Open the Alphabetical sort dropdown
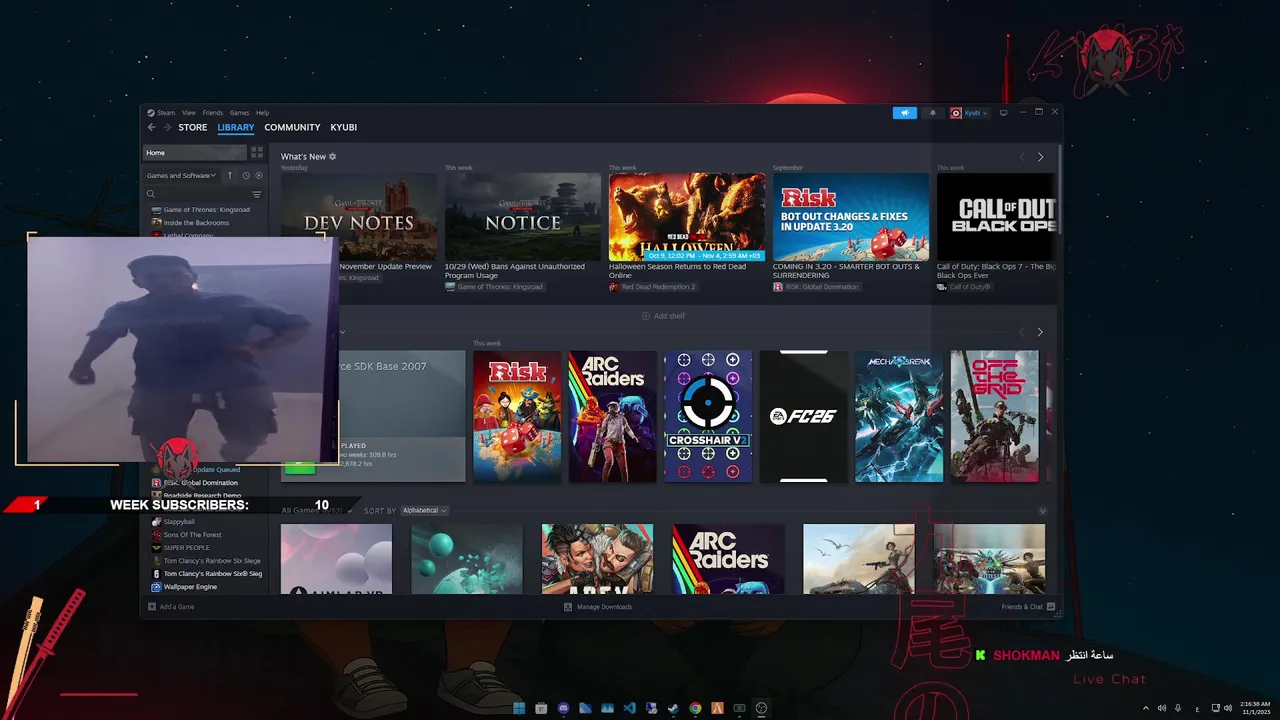 424,510
